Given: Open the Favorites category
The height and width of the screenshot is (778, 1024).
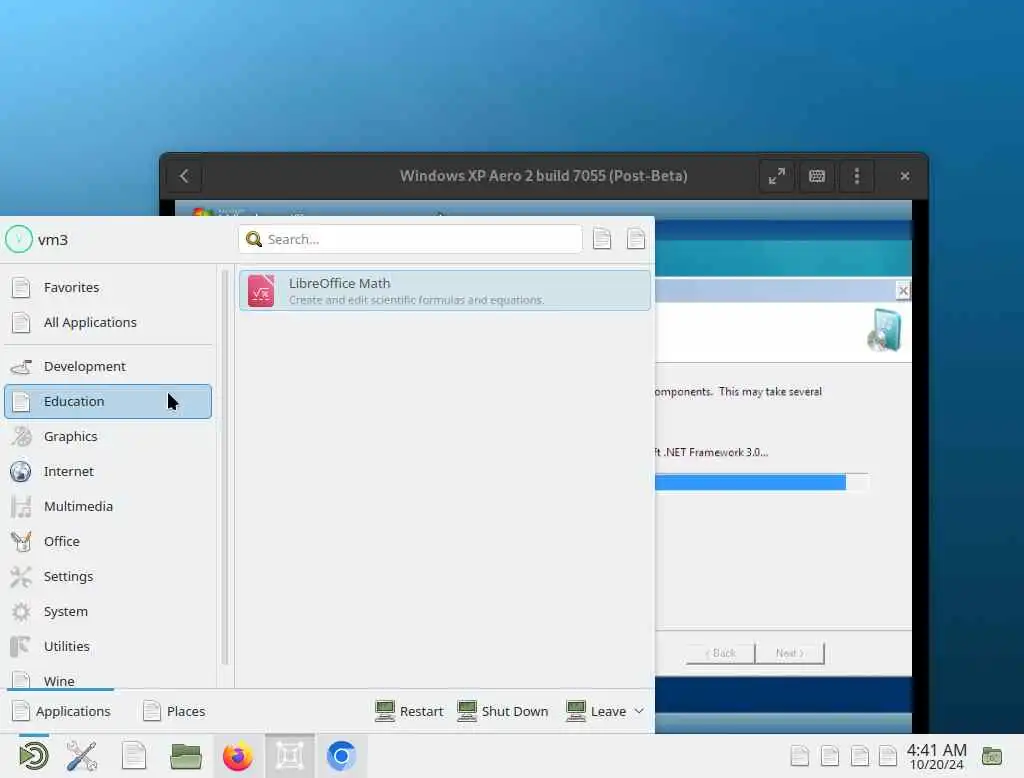Looking at the screenshot, I should (x=108, y=287).
